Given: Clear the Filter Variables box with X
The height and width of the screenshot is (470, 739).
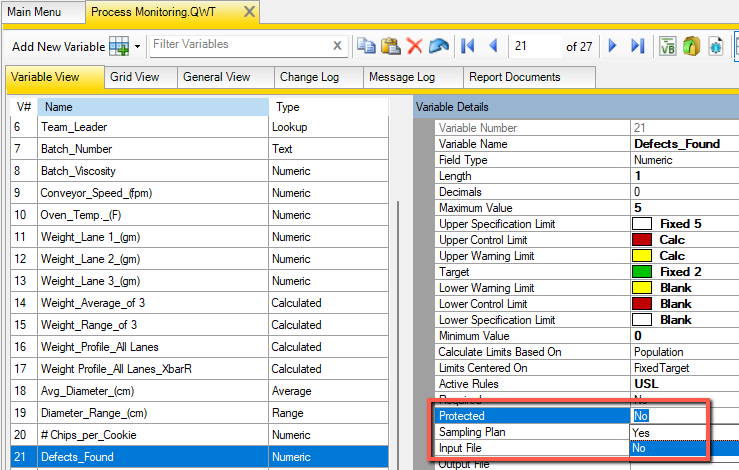Looking at the screenshot, I should 337,46.
